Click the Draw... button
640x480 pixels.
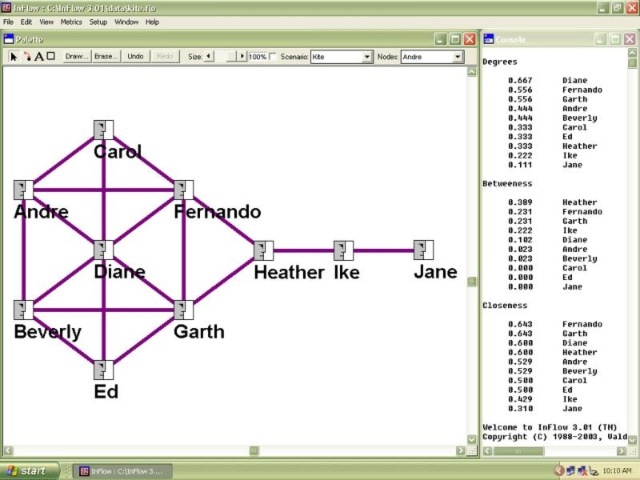[76, 56]
